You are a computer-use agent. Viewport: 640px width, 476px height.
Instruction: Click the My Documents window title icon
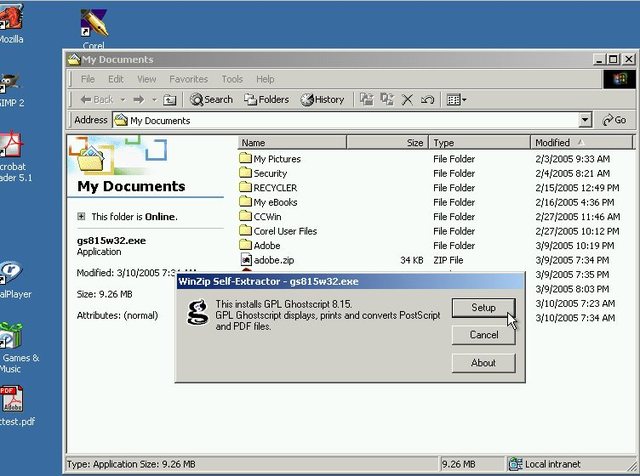pos(74,60)
